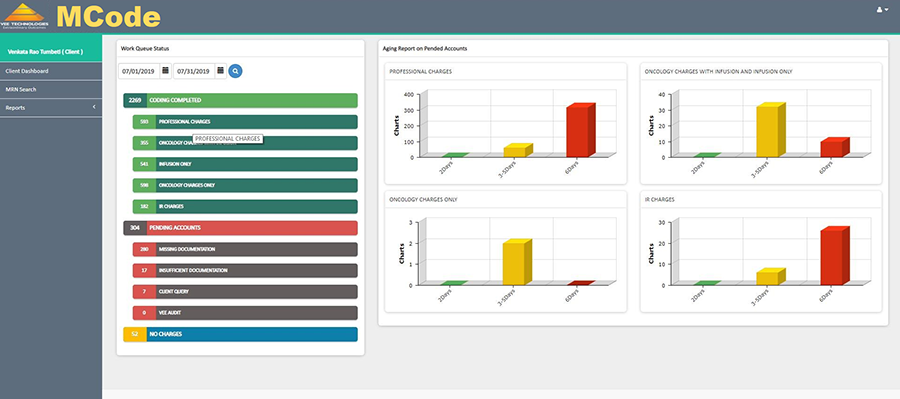
Task: Open MRN Search in sidebar
Action: point(51,90)
